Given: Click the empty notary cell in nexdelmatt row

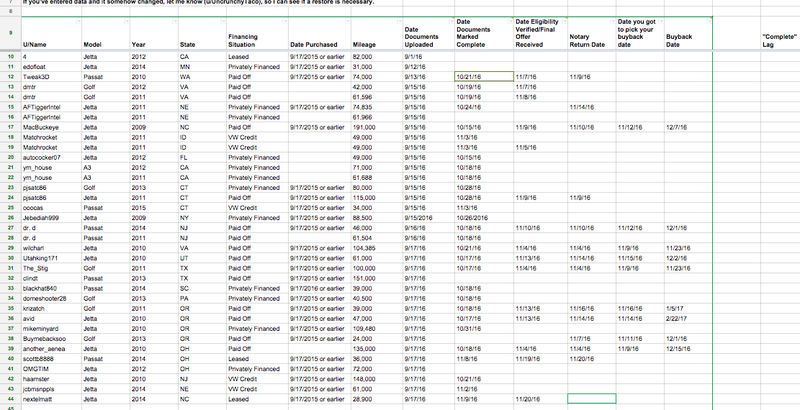Looking at the screenshot, I should pos(592,399).
